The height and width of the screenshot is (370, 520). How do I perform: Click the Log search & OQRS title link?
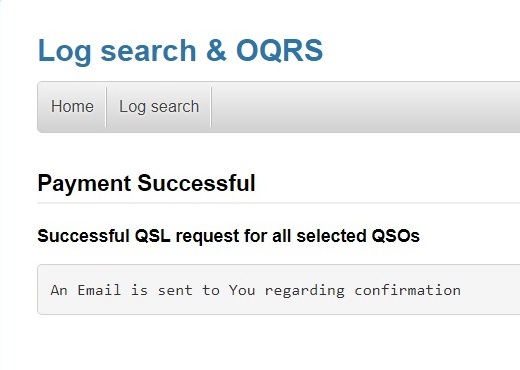click(x=180, y=50)
